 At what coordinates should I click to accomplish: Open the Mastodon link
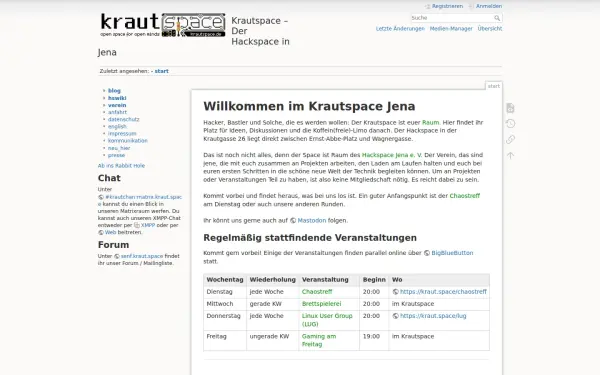coord(312,220)
